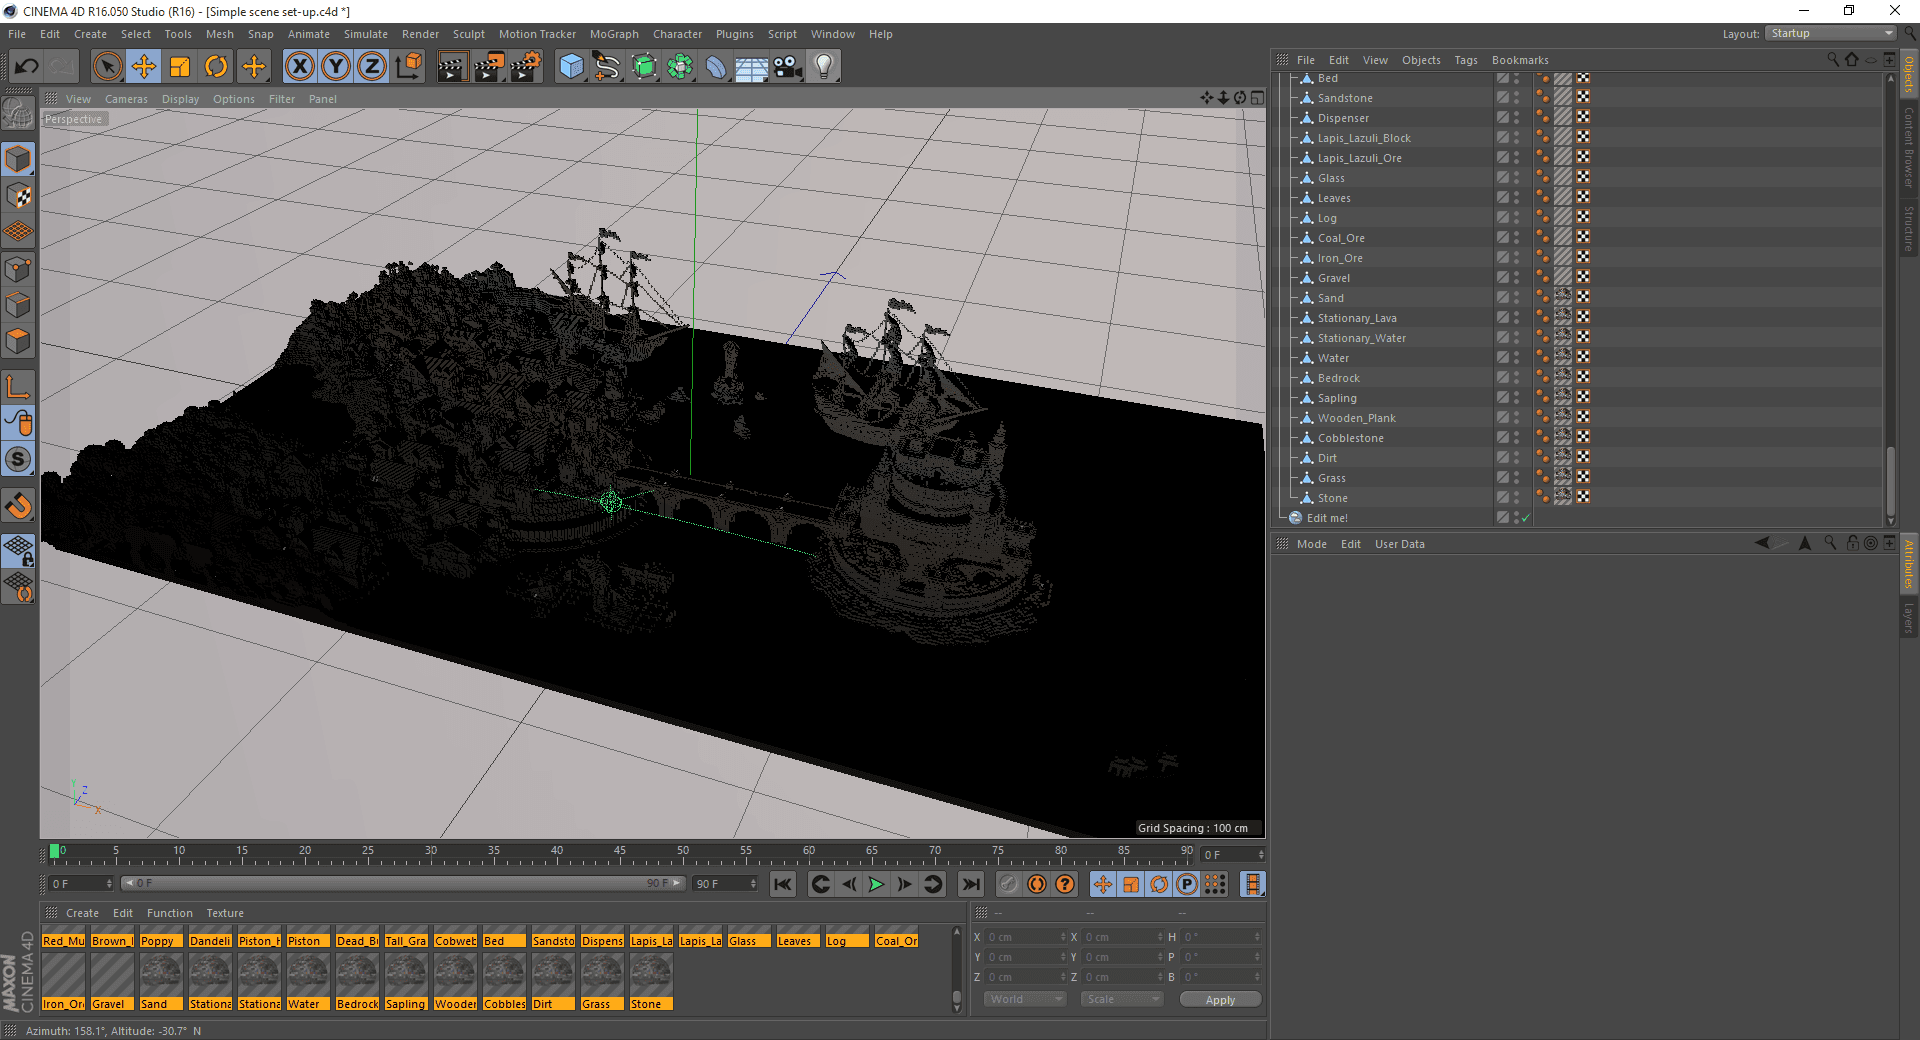Open the Sculpt menu
This screenshot has height=1040, width=1920.
(x=469, y=34)
